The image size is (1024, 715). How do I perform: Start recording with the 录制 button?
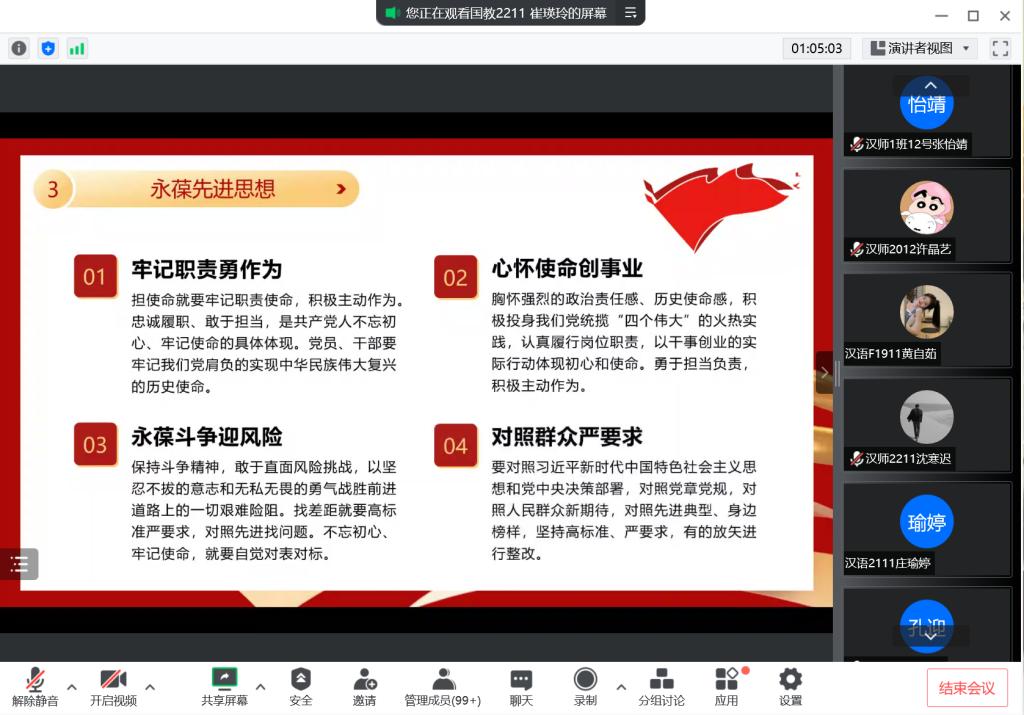tap(585, 686)
